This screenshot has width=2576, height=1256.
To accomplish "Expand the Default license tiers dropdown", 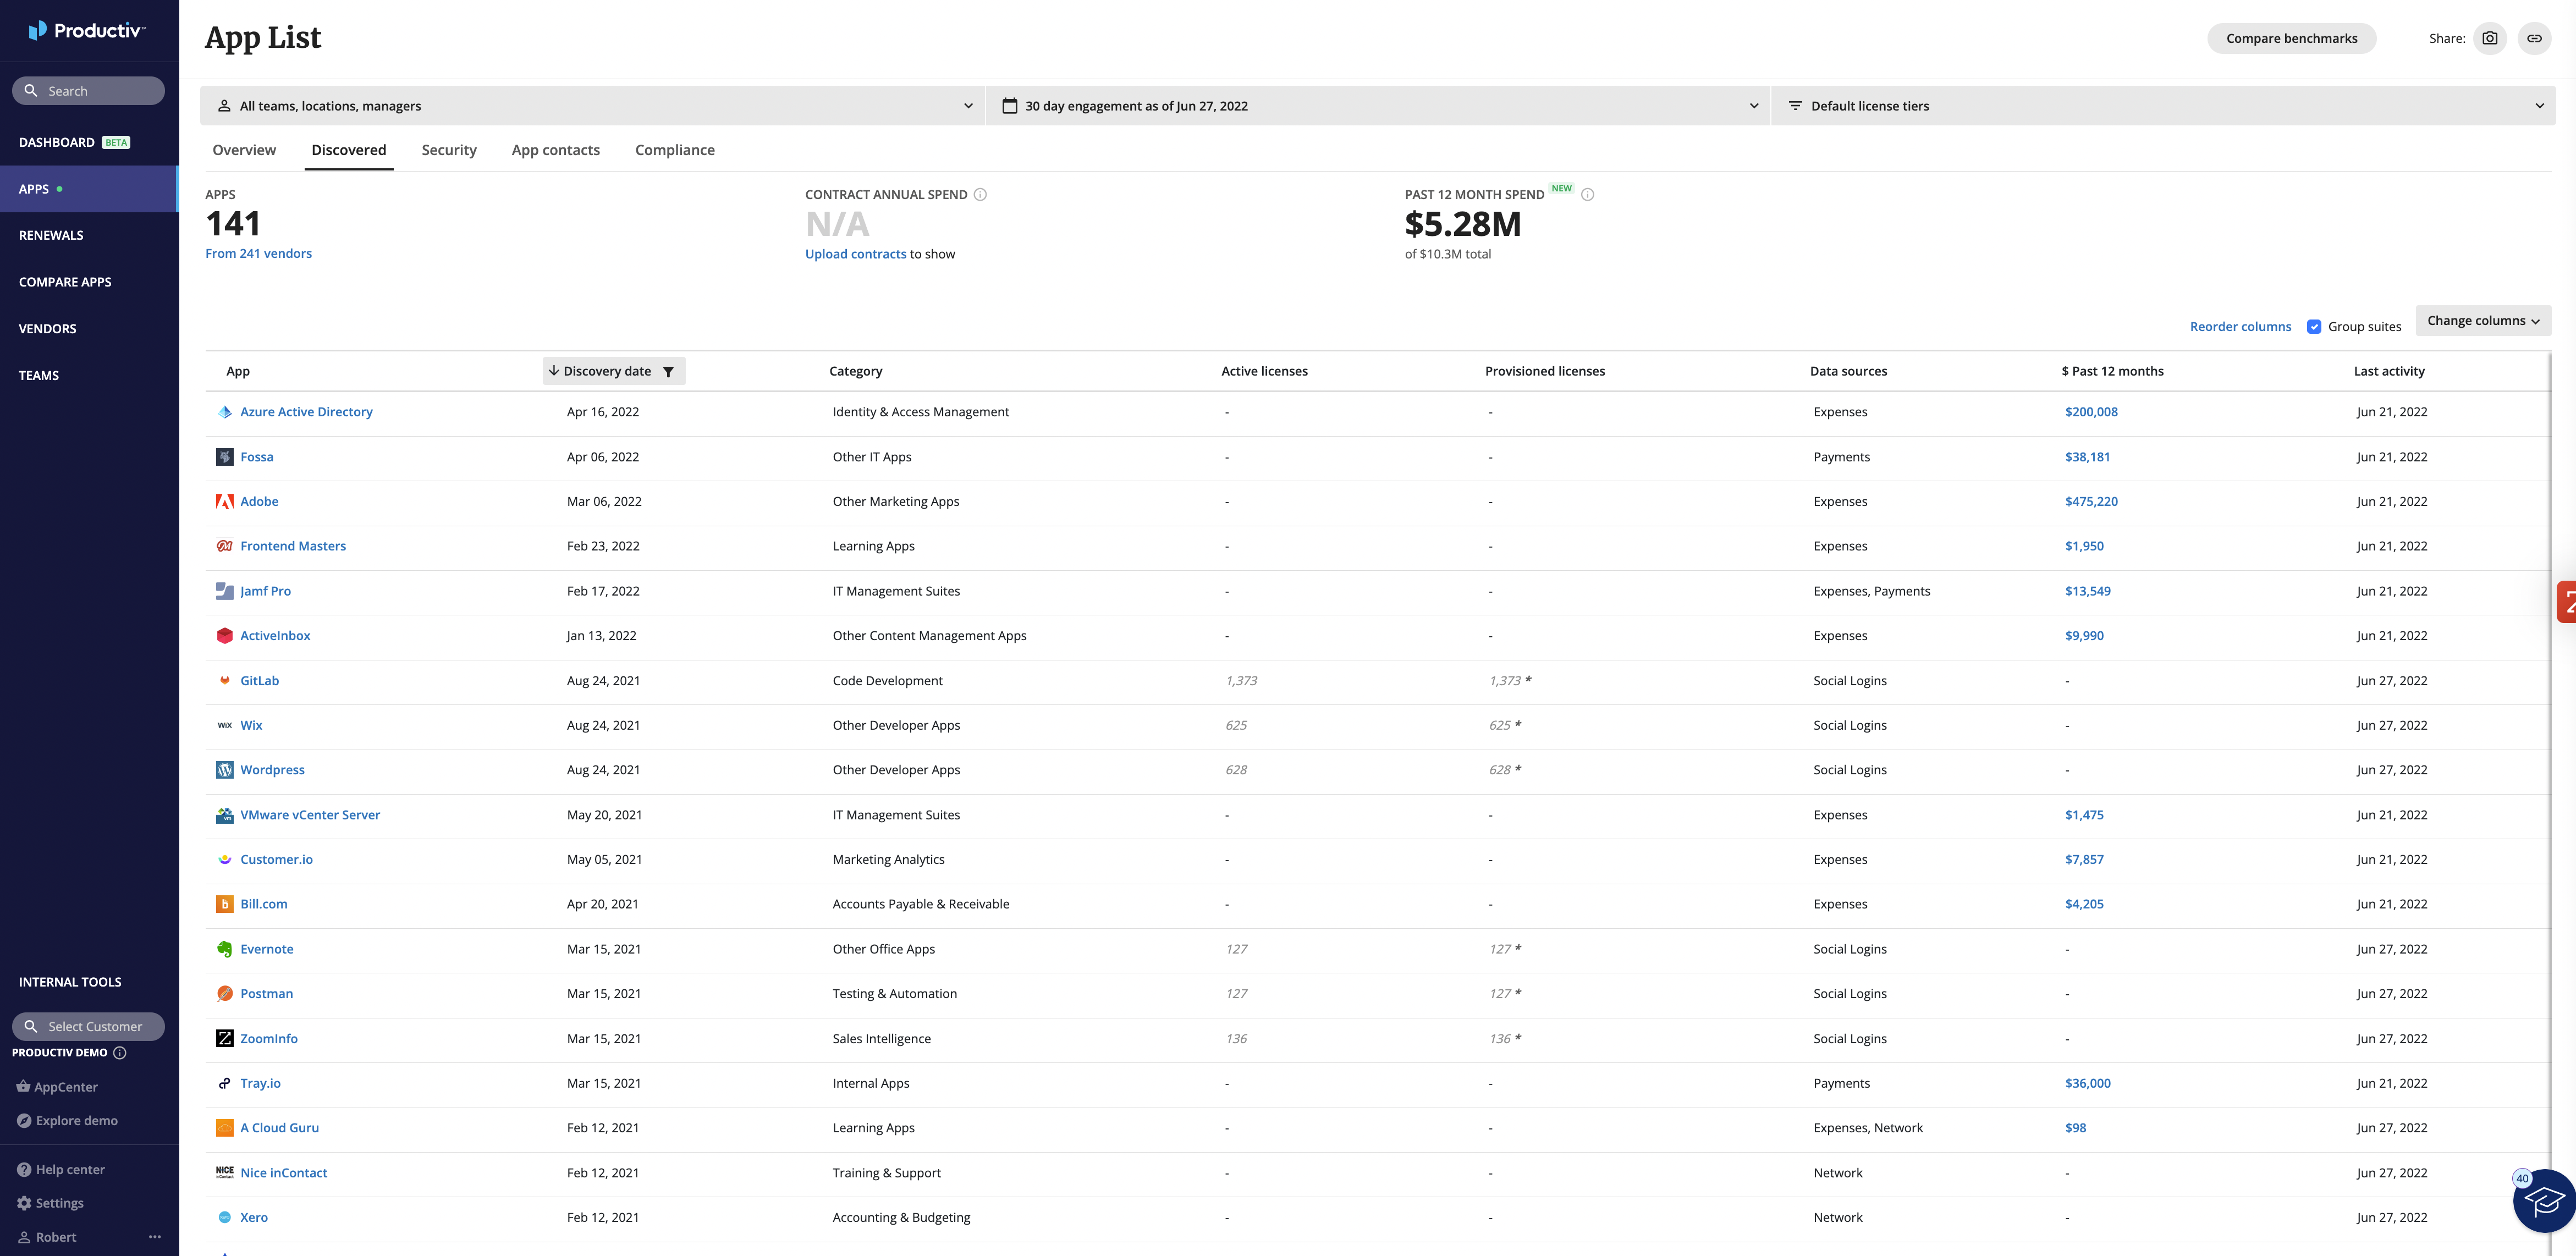I will pyautogui.click(x=2163, y=106).
